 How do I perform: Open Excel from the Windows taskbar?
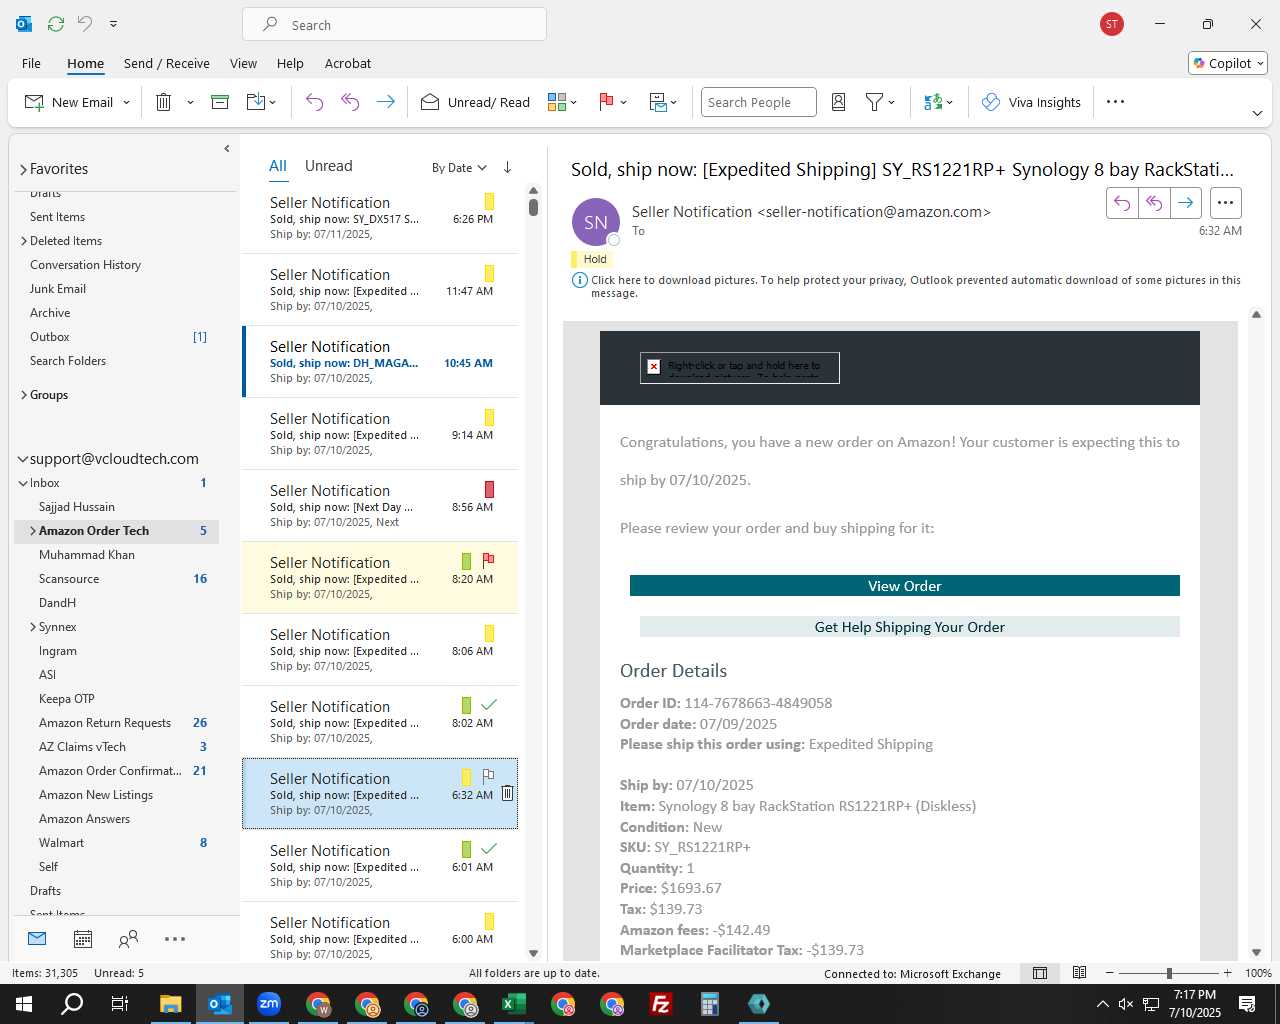(x=514, y=1004)
